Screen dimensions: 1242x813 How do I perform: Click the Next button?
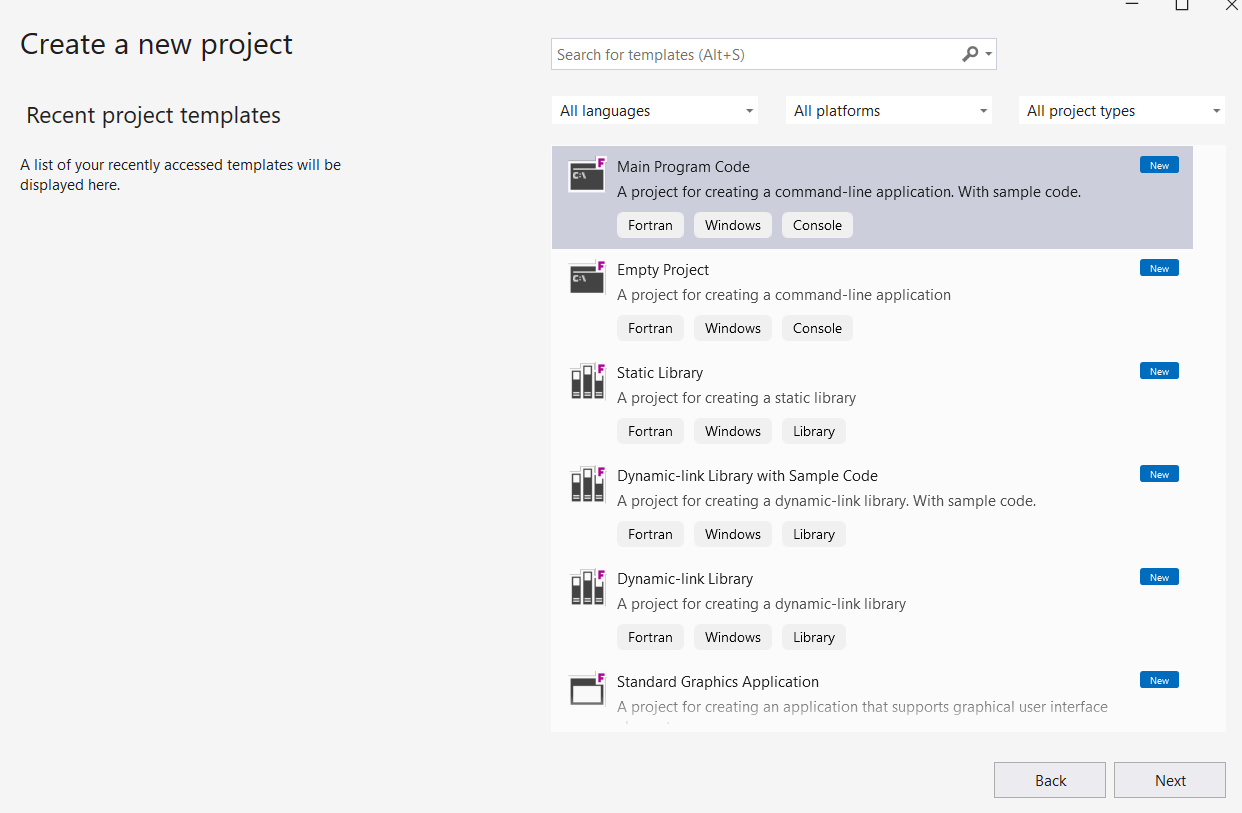[x=1170, y=780]
